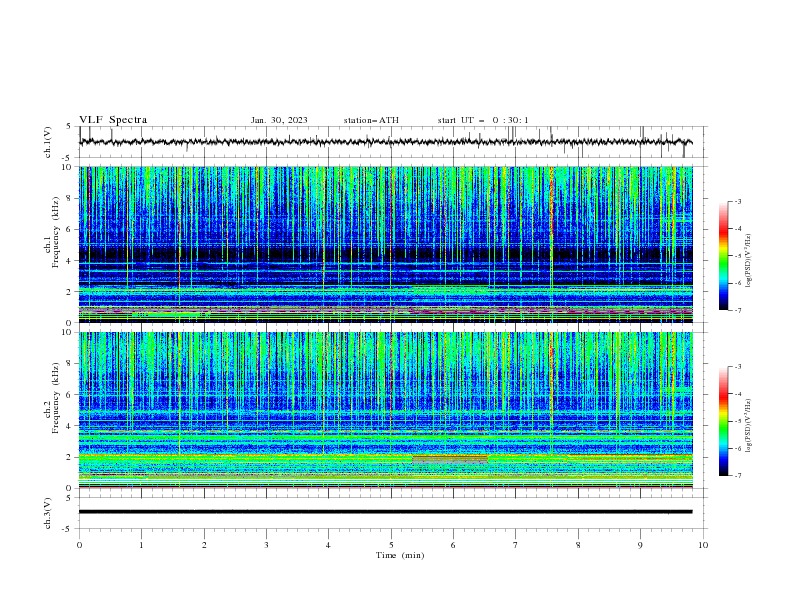Click time axis tick label "10" at the end
This screenshot has width=792, height=612.
click(x=703, y=545)
